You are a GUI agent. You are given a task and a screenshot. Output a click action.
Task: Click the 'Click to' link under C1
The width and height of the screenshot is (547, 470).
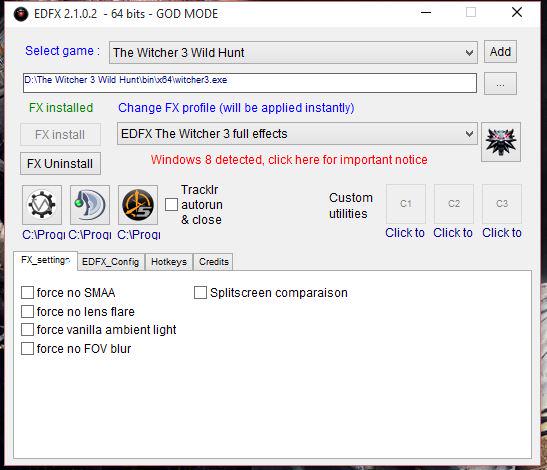pyautogui.click(x=405, y=233)
